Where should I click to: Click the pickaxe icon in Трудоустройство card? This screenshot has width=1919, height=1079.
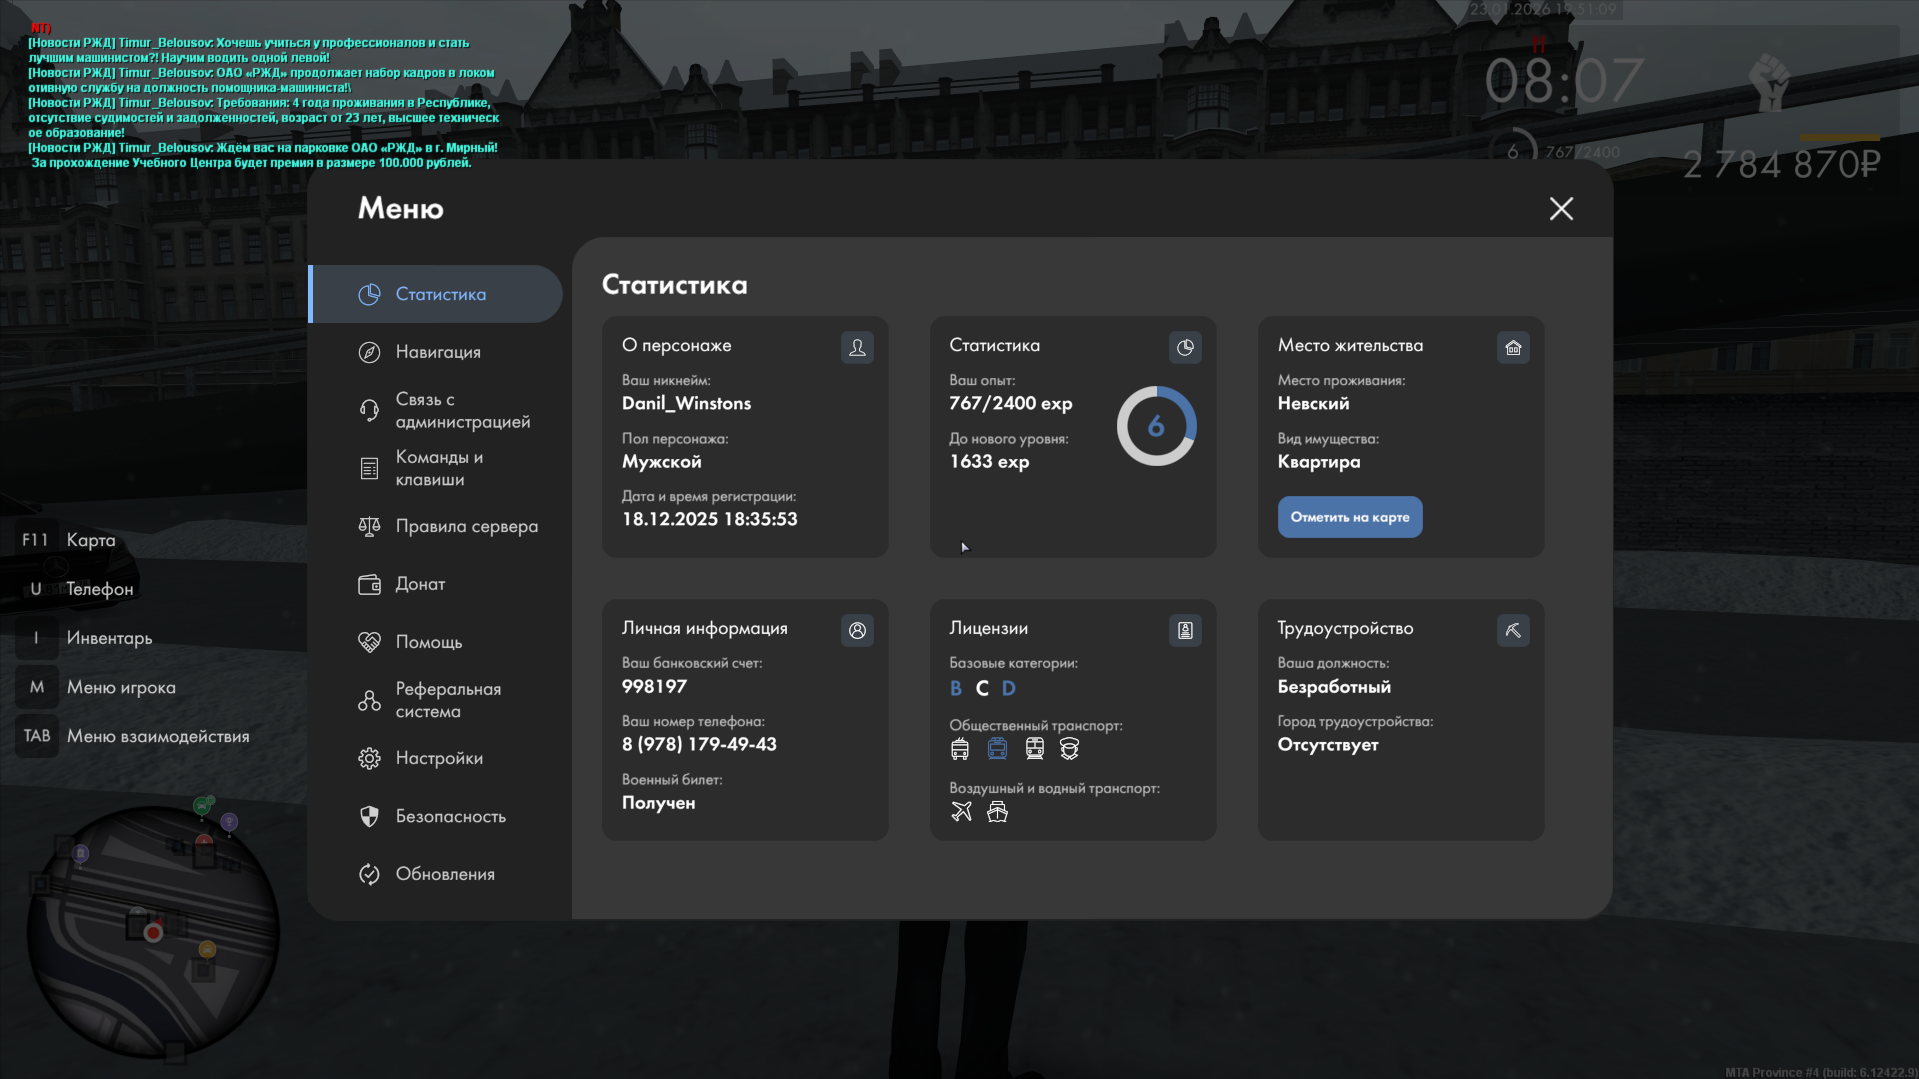pyautogui.click(x=1513, y=630)
